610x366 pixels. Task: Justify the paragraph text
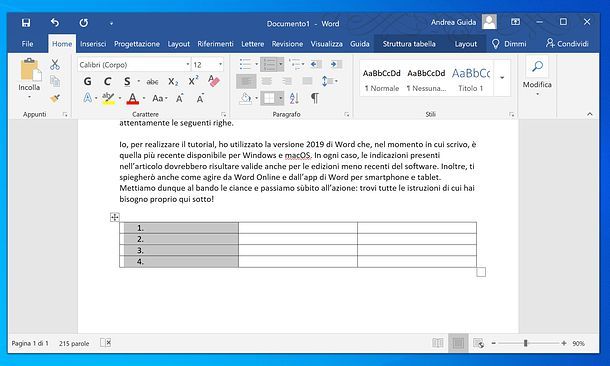tap(307, 81)
